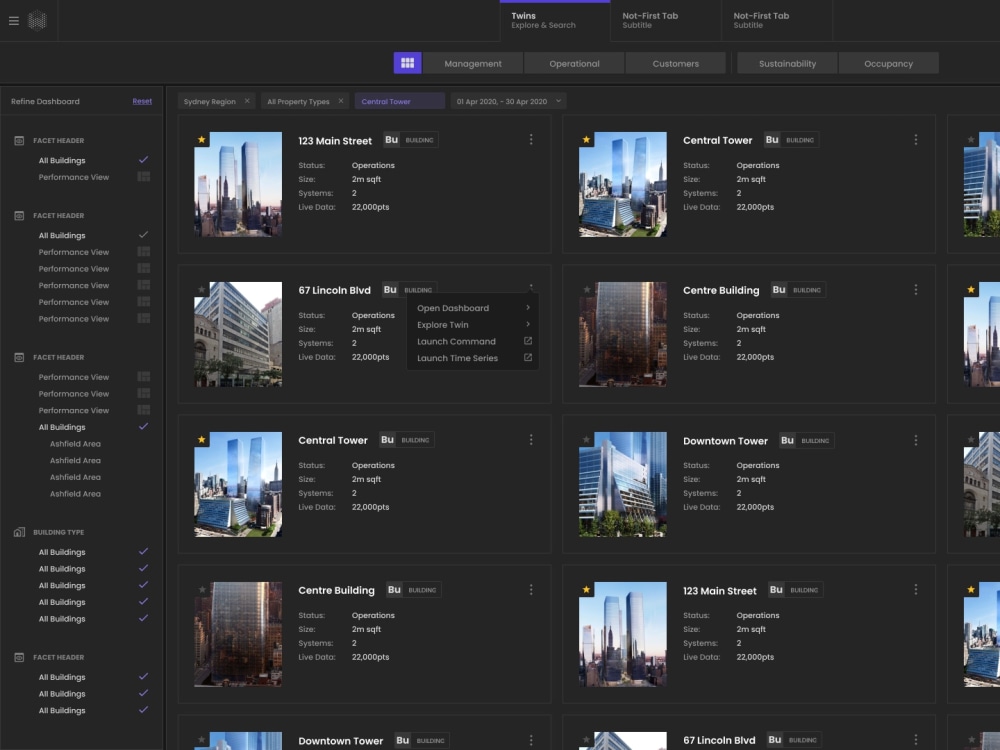Screen dimensions: 1000x750
Task: Click the Building Type facet icon
Action: tap(19, 532)
